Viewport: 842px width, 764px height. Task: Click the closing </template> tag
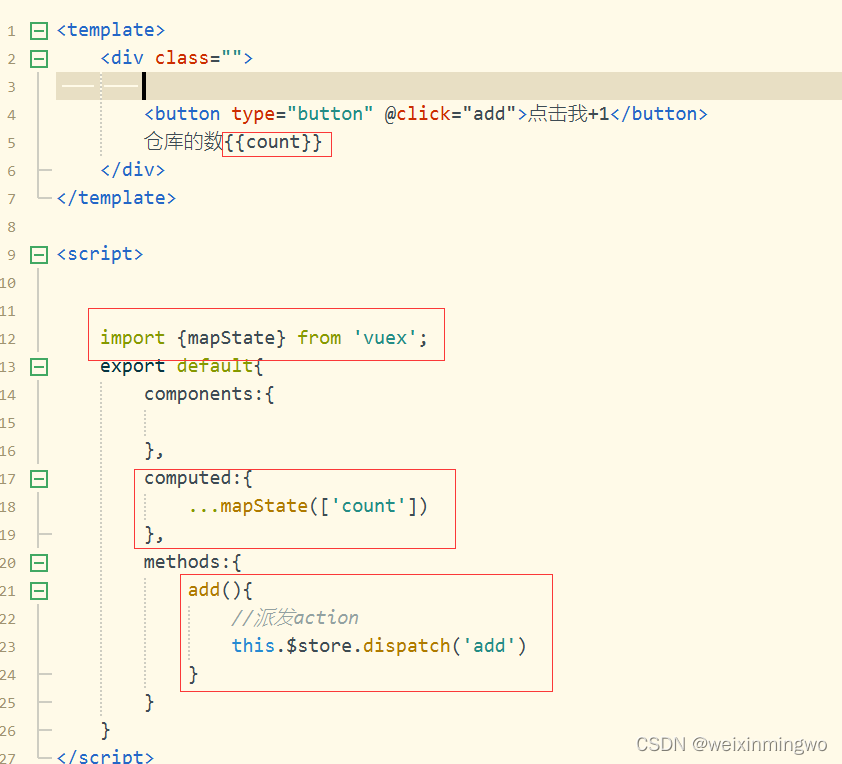pyautogui.click(x=117, y=198)
